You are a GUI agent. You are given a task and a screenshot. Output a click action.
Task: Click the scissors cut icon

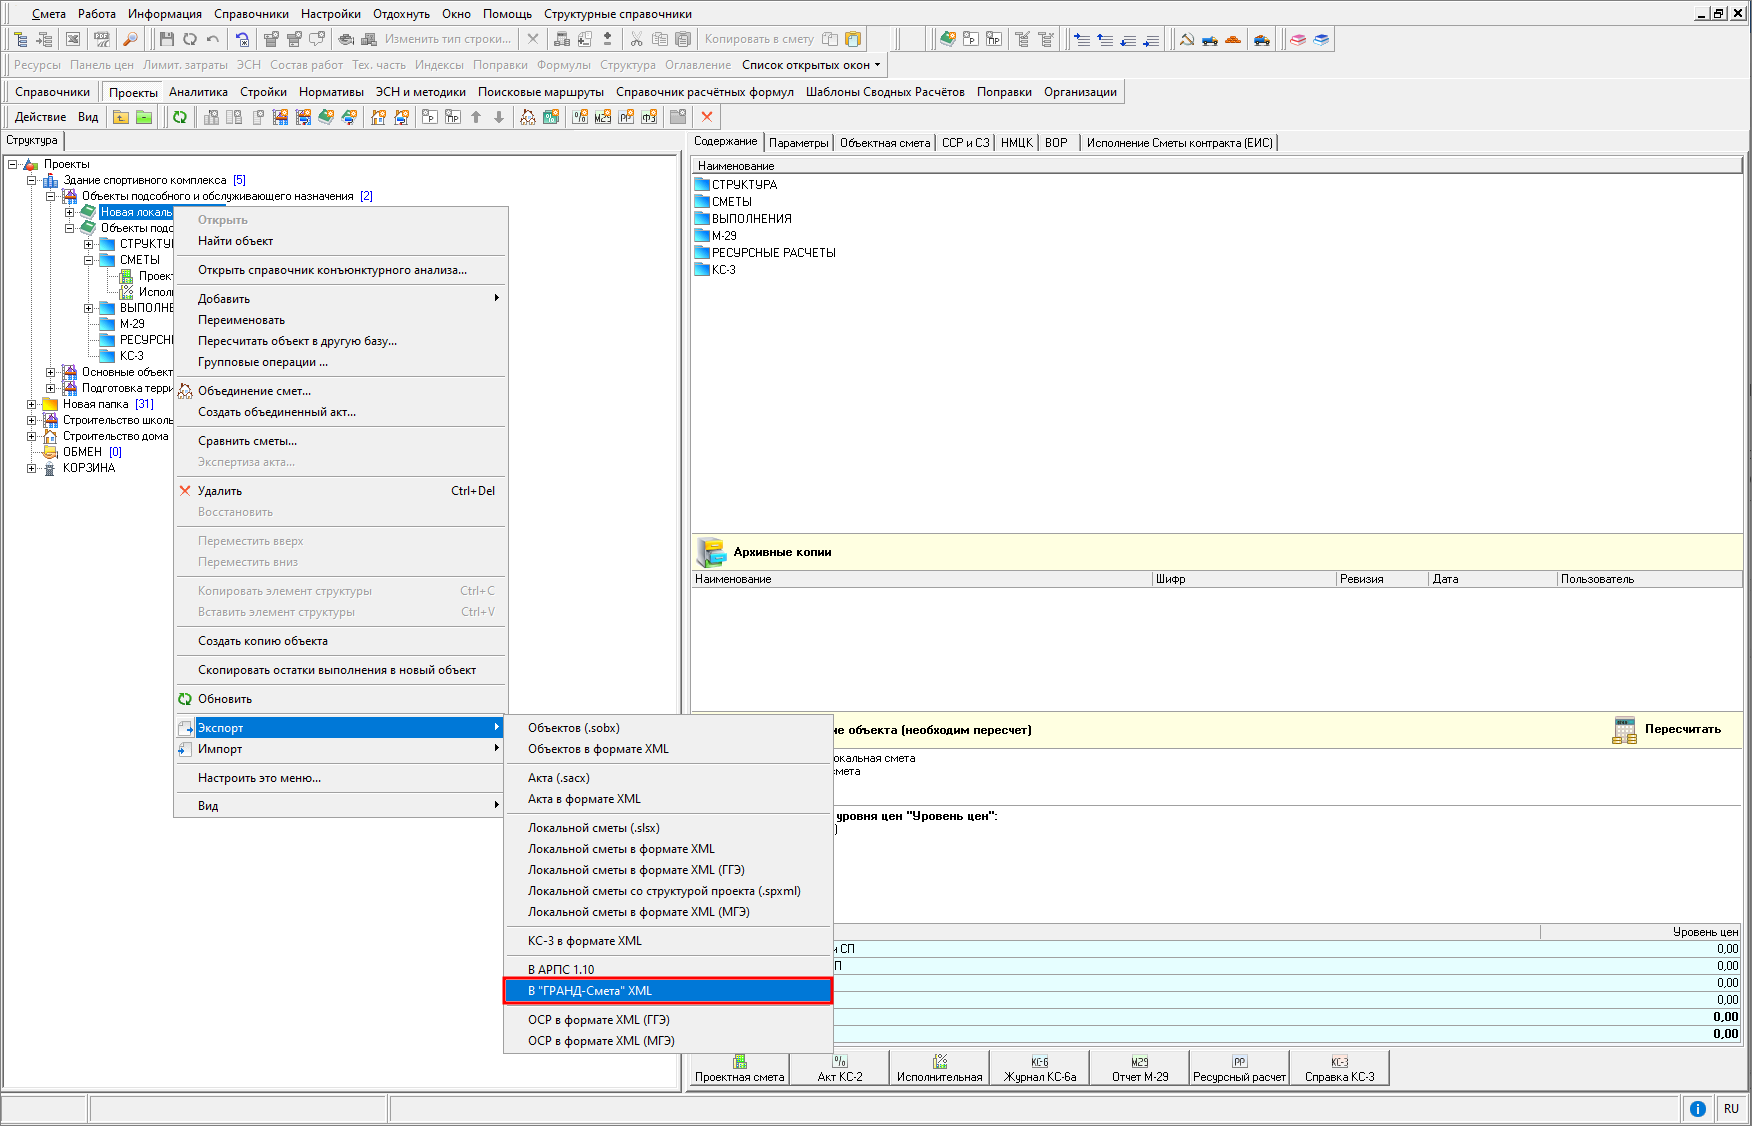636,39
